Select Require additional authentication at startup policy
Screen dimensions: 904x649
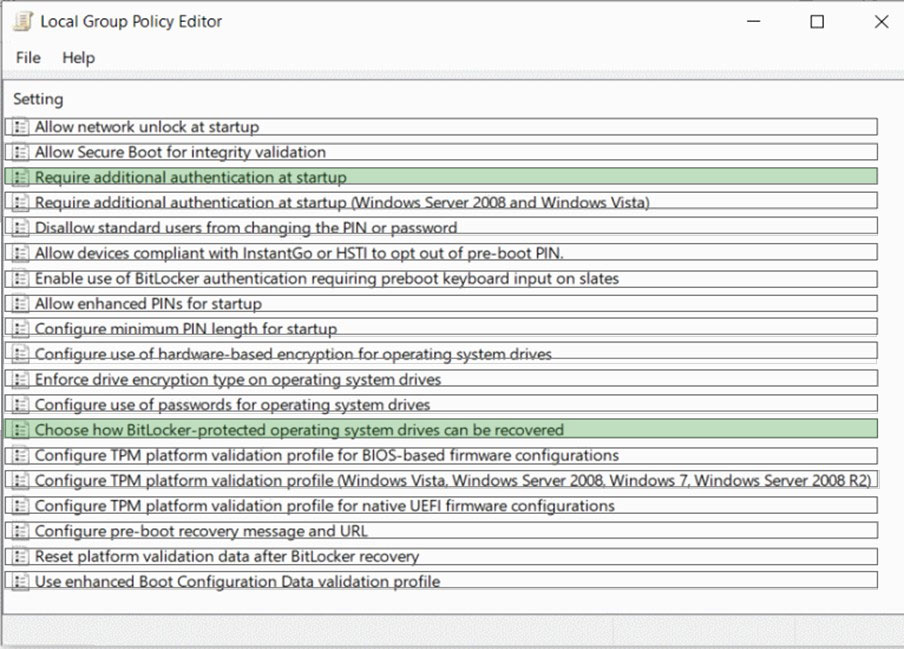click(441, 177)
